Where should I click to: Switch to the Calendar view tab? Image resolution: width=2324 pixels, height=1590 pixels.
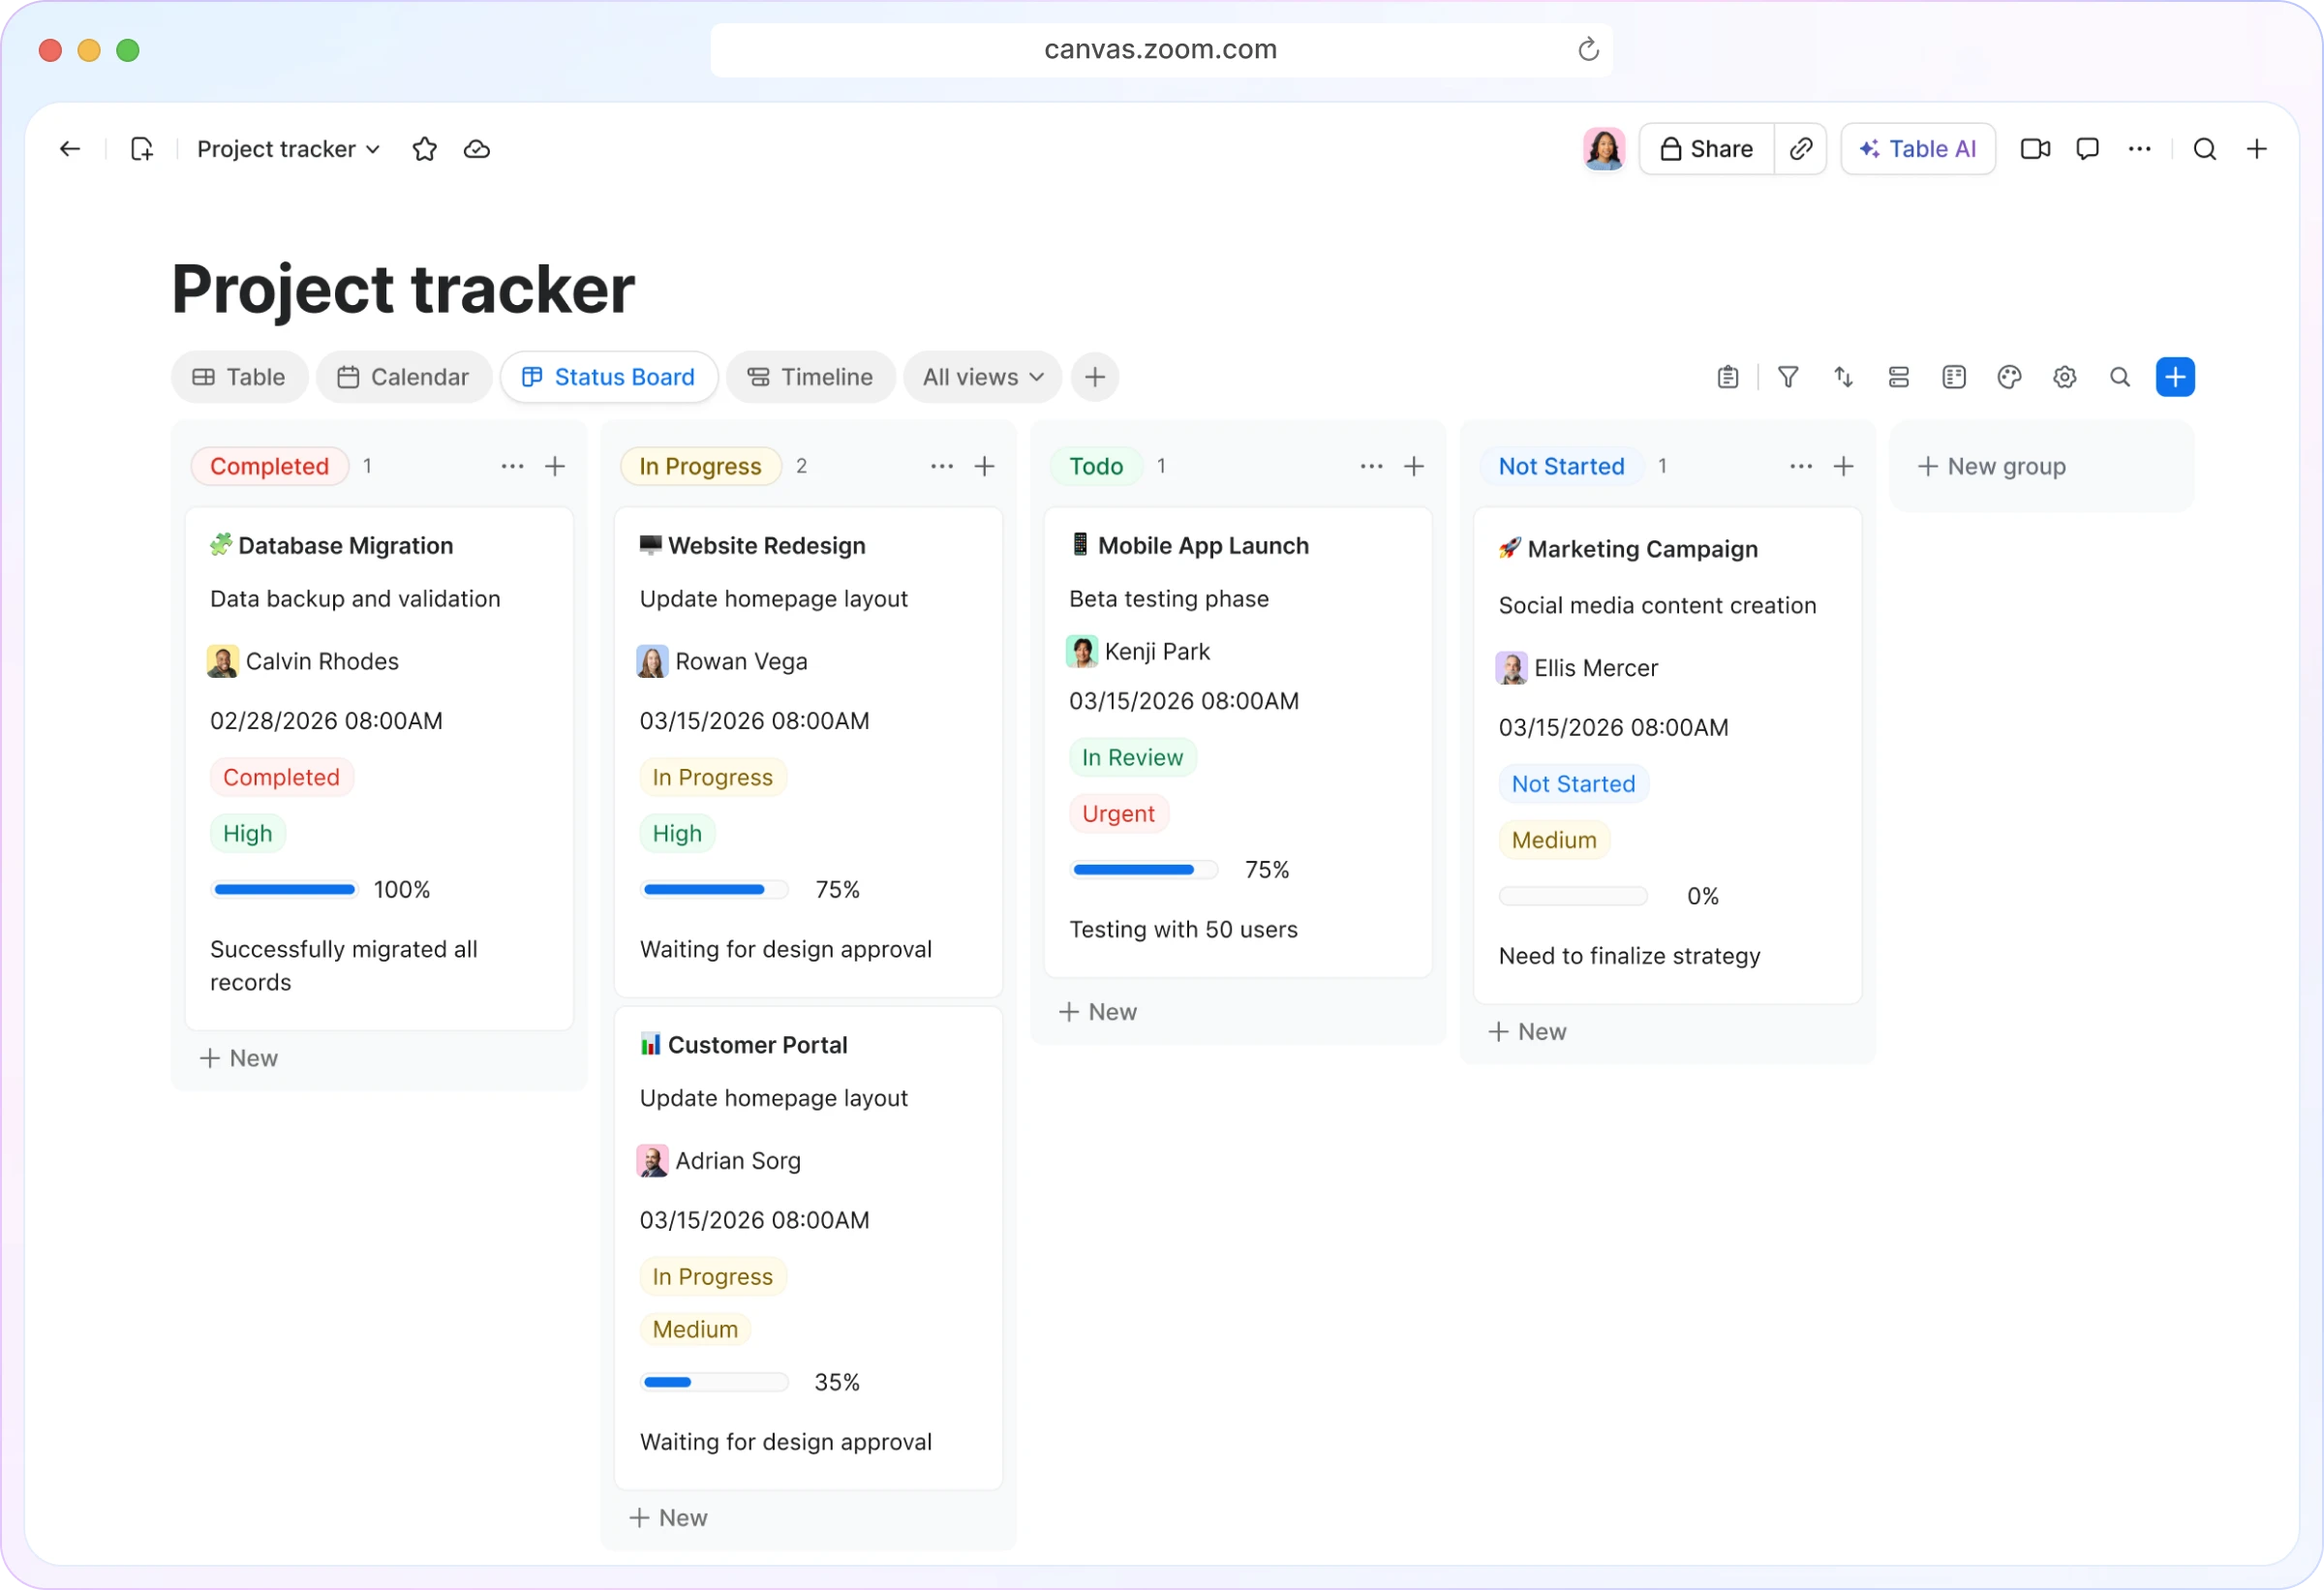403,377
